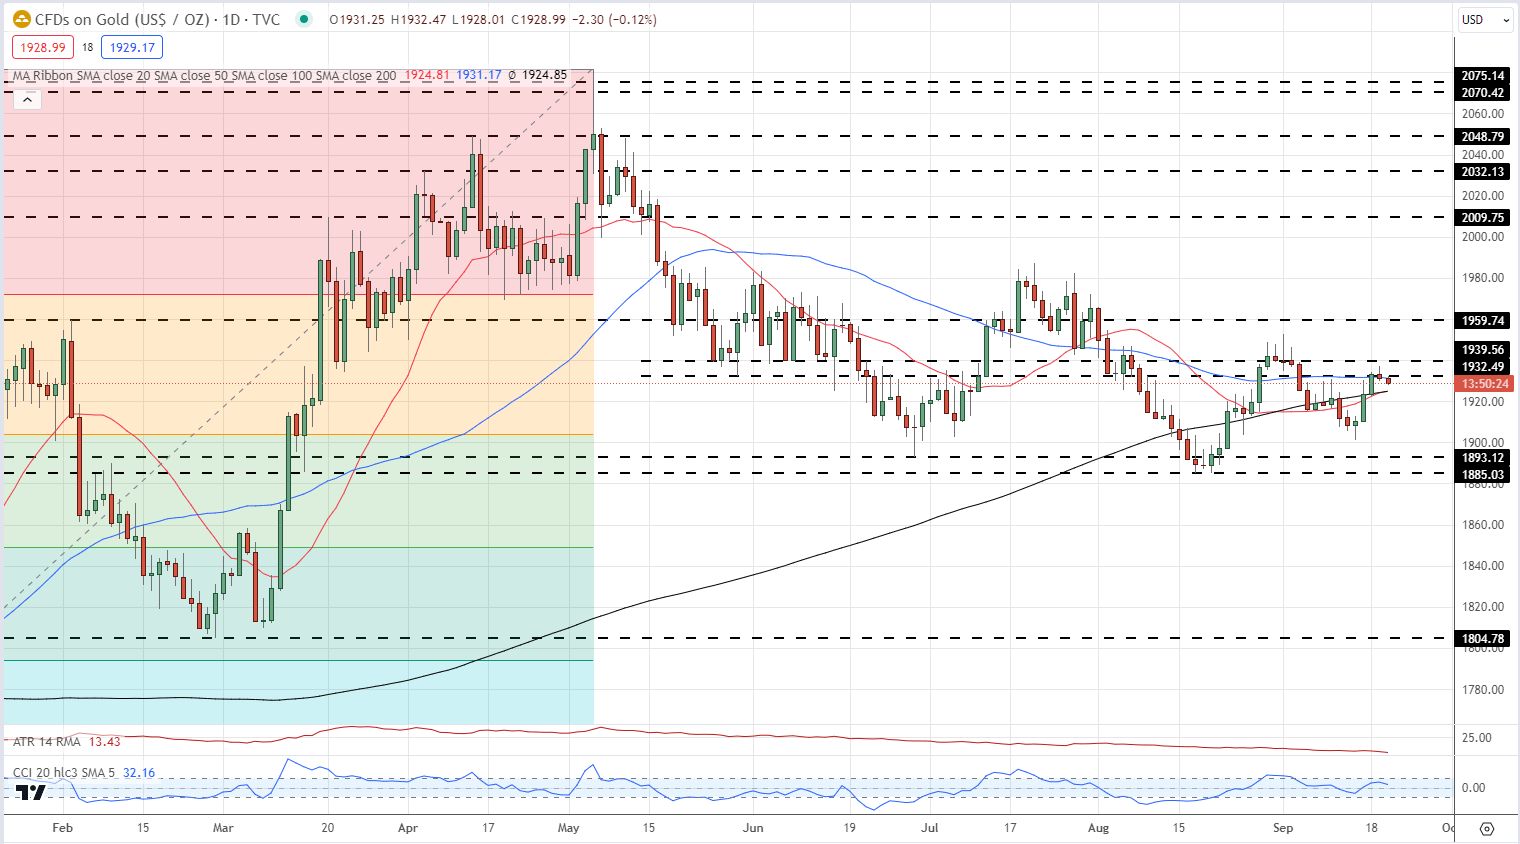Click the L1928.01 low price value
Viewport: 1520px width, 844px height.
coord(478,19)
